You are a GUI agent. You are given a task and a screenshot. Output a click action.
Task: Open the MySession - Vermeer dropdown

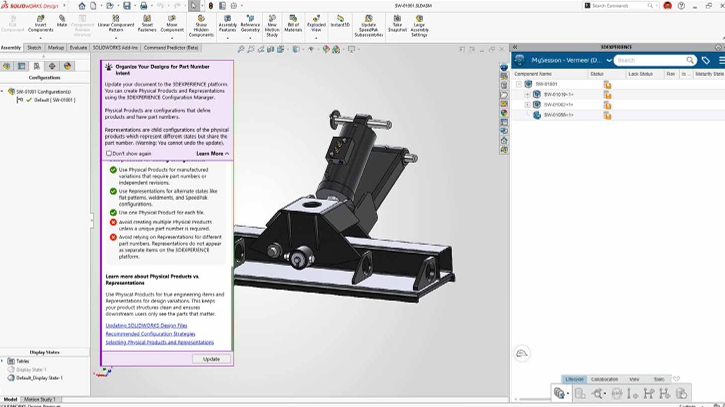click(x=609, y=61)
